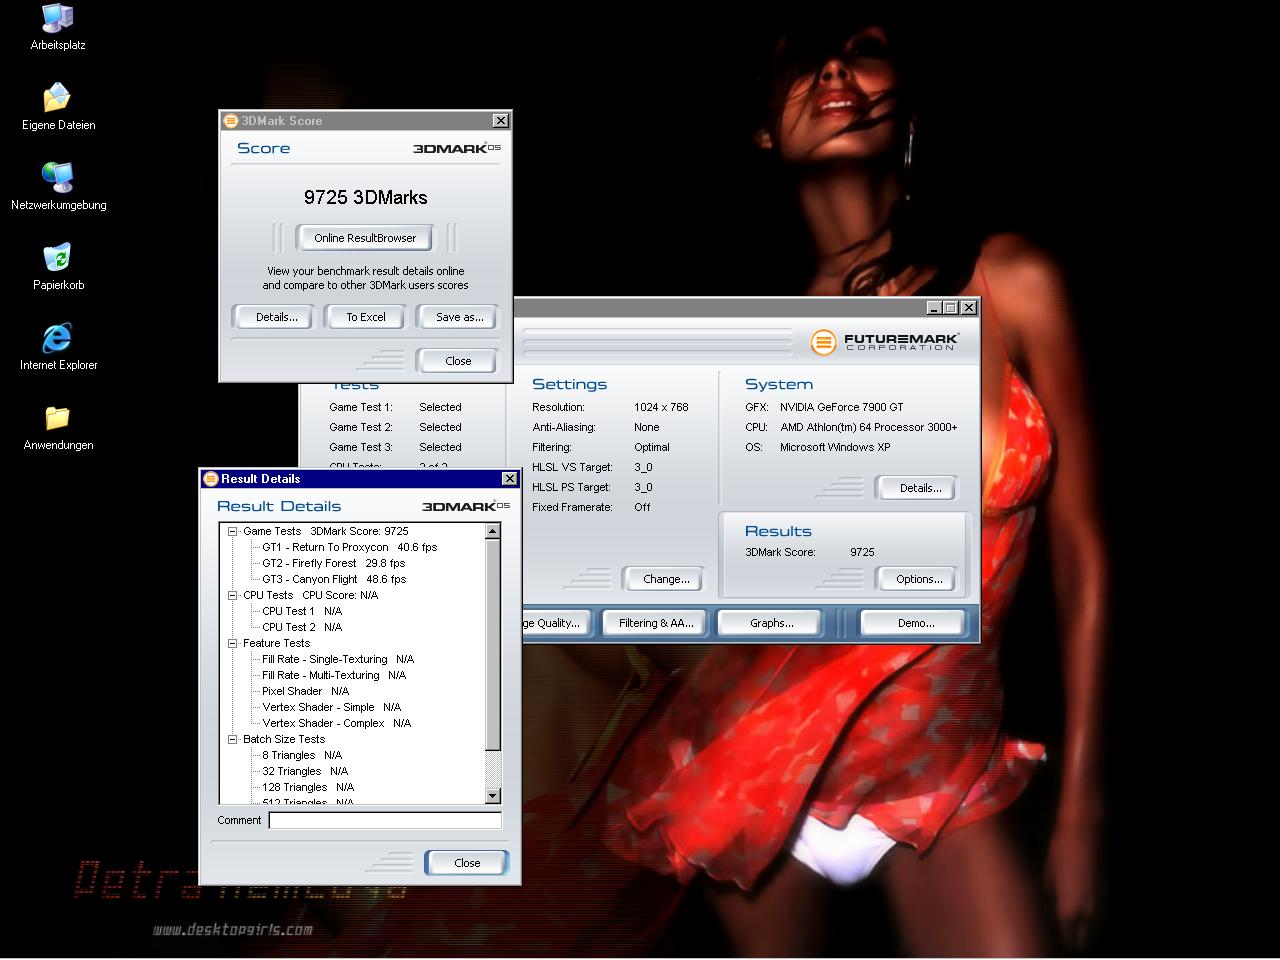Collapse the Batch Size Tests tree node
Screen dimensions: 1280x960
233,740
